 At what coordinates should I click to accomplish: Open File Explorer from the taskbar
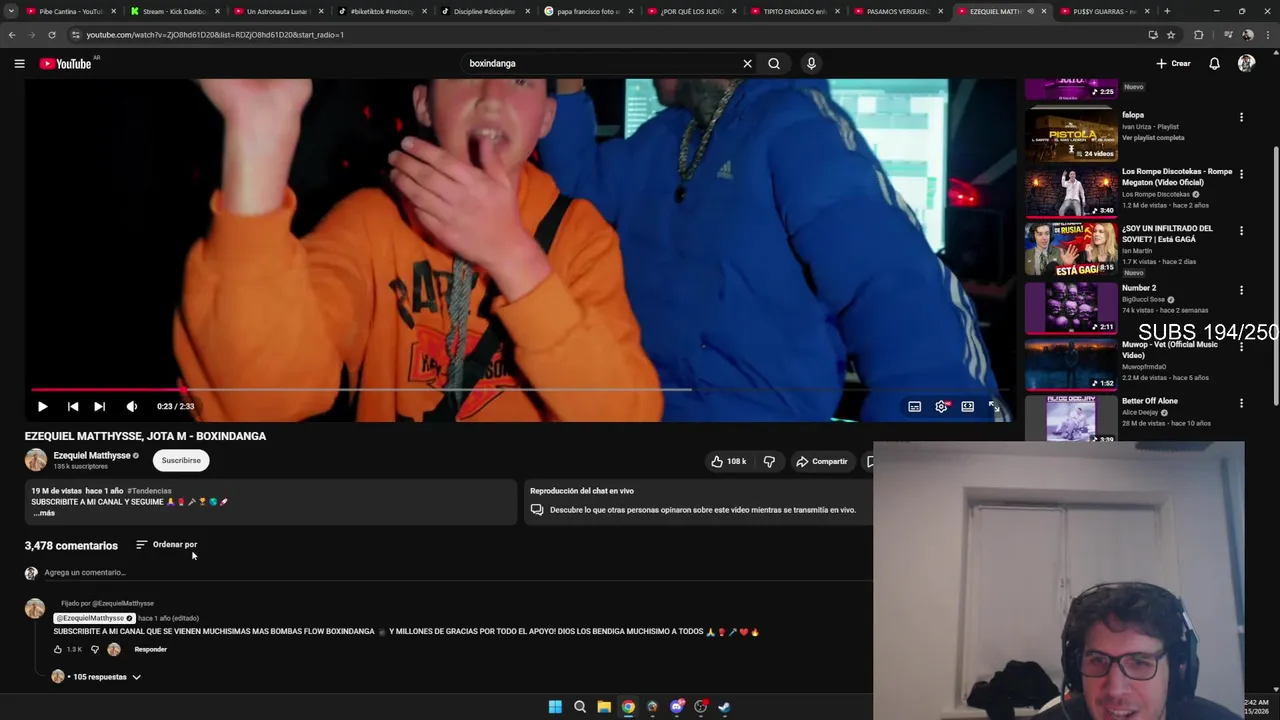[604, 707]
